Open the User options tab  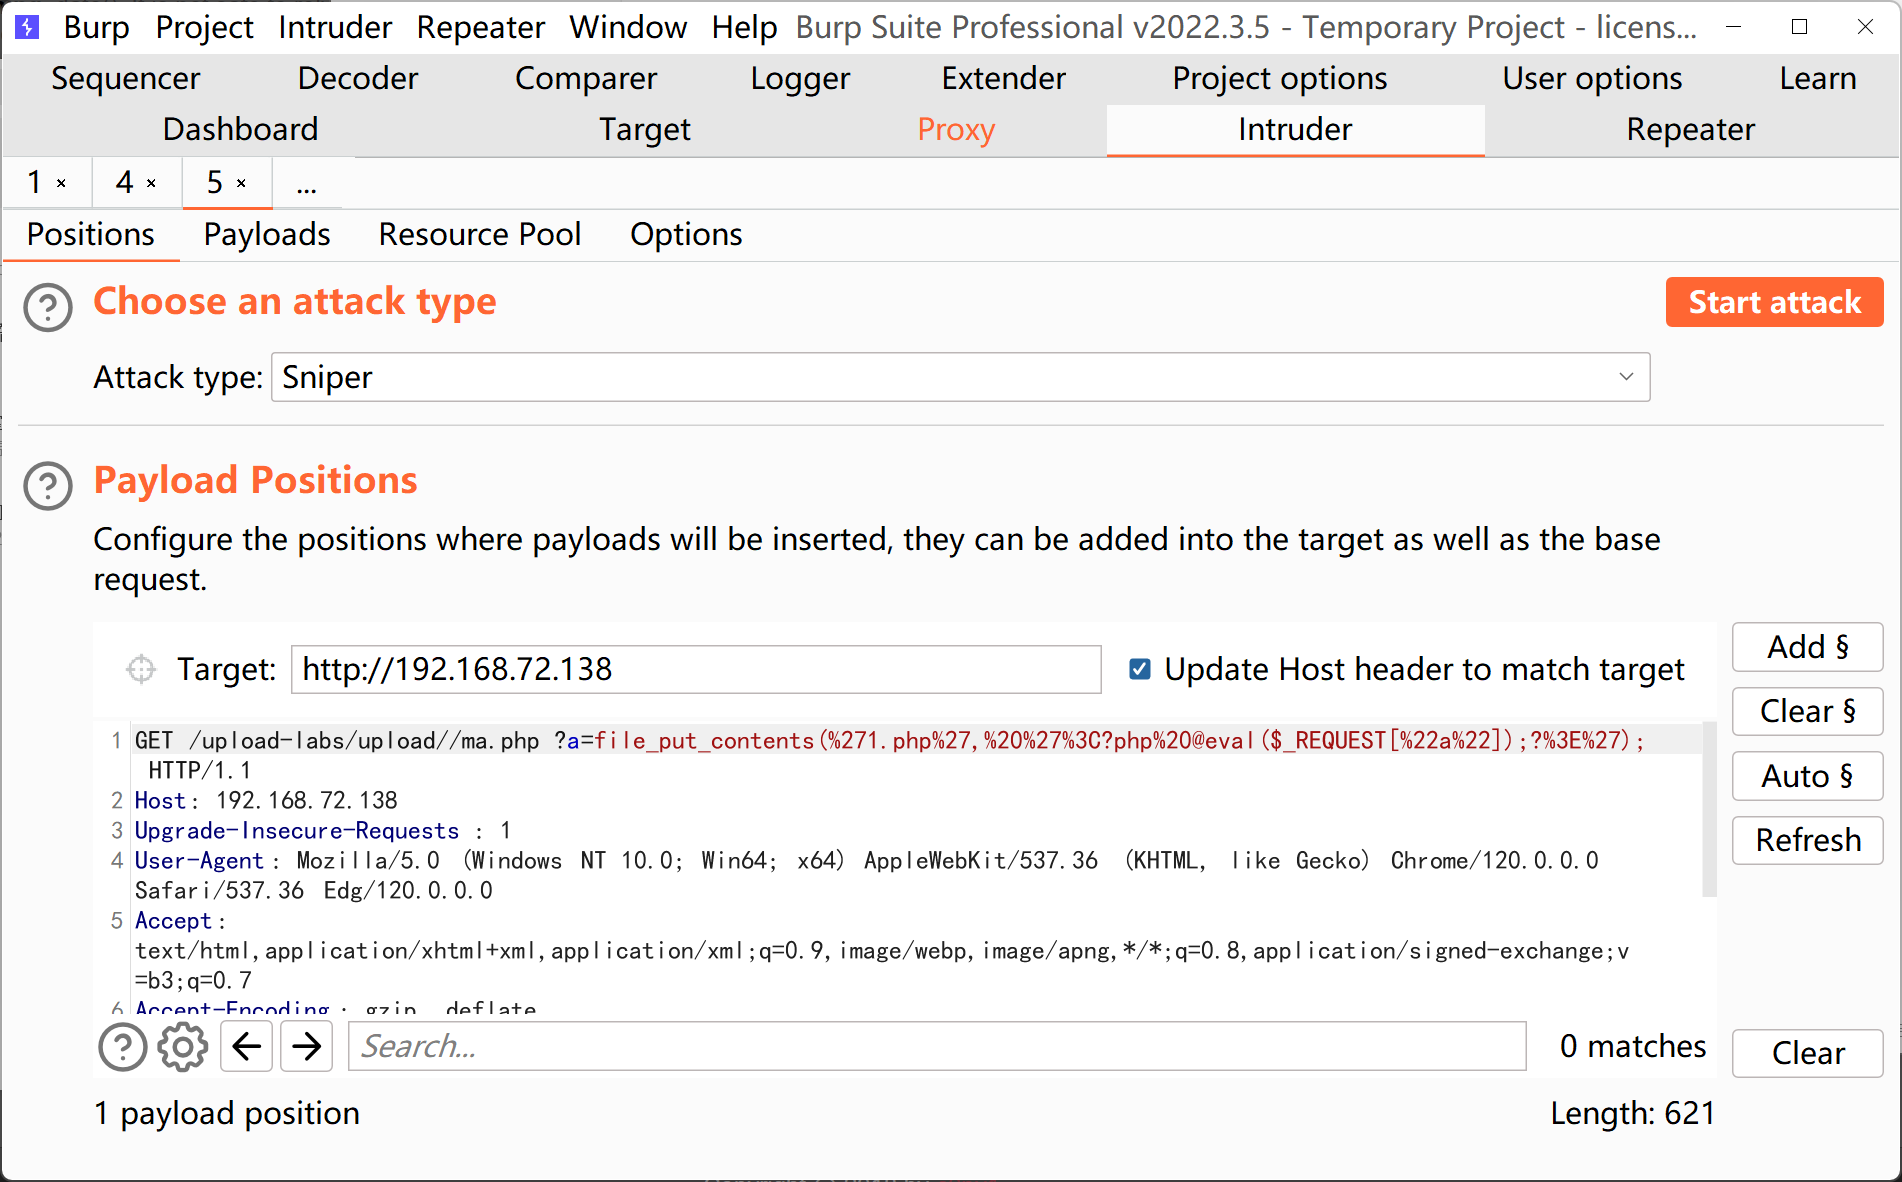point(1592,79)
